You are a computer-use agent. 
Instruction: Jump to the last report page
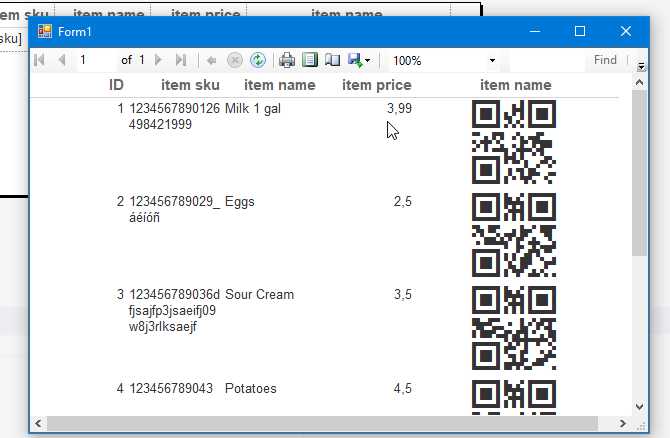point(181,60)
